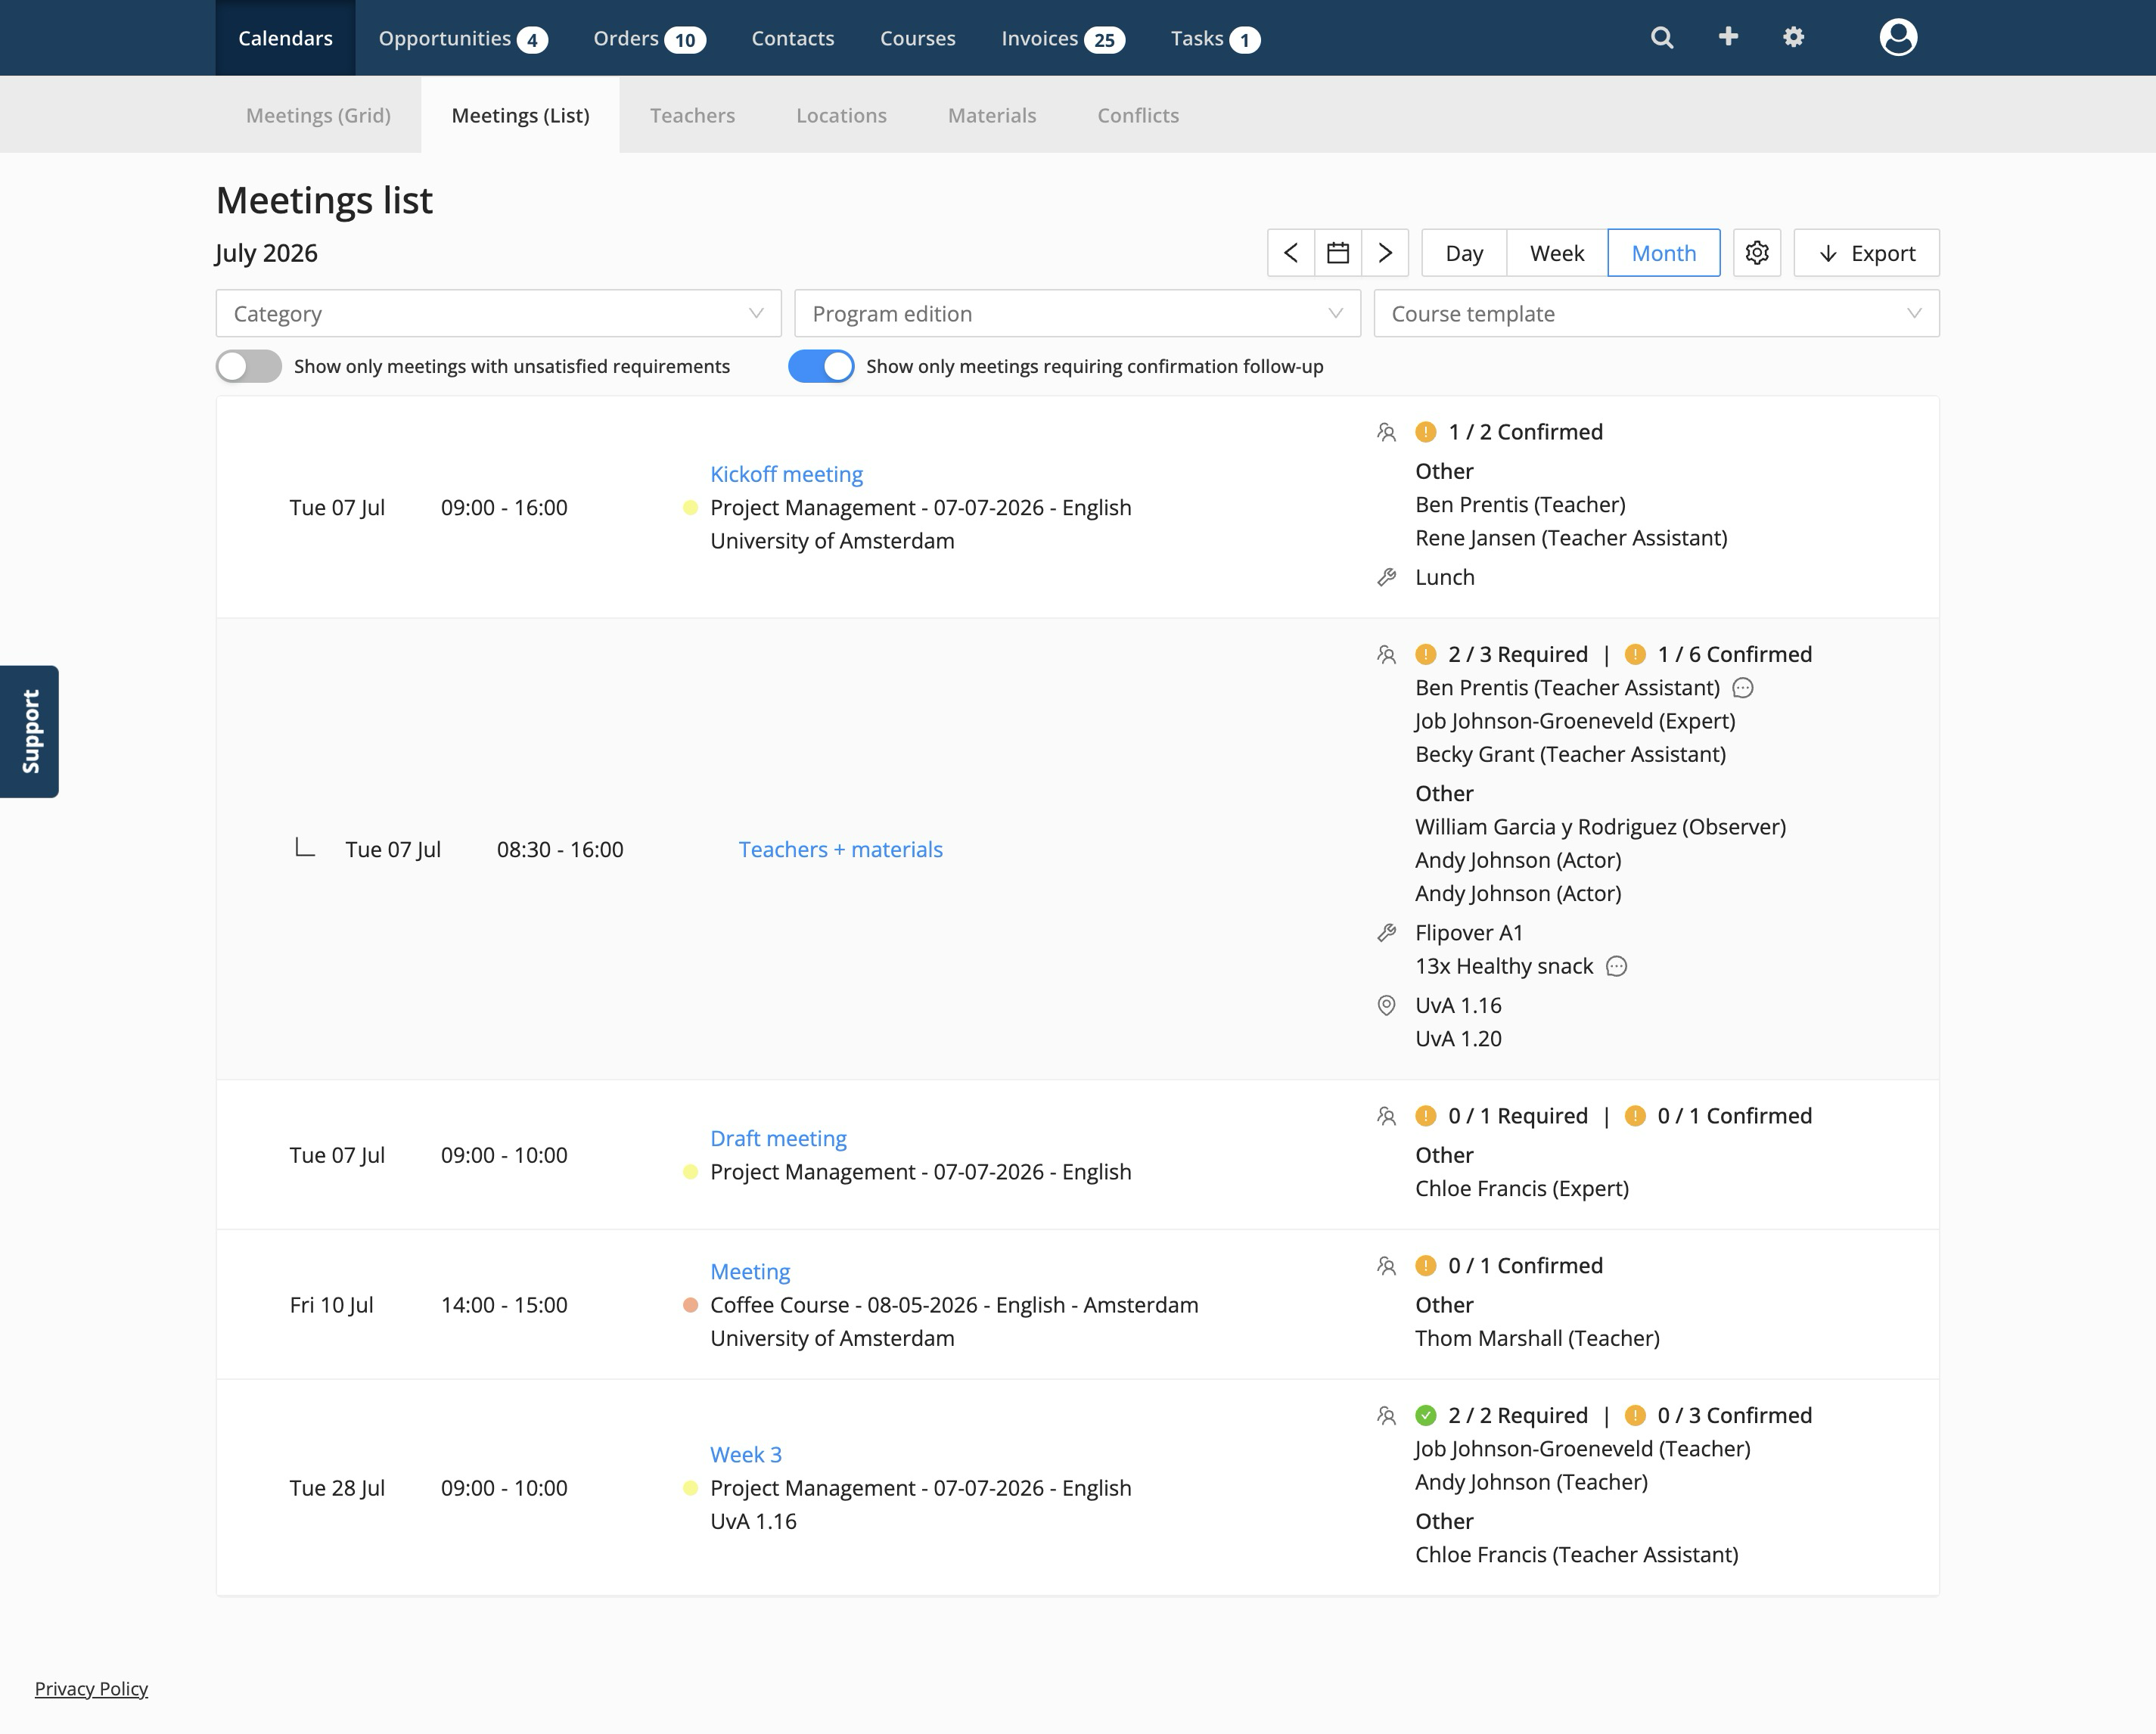Click people icon in Fri 10 Jul Meeting row
The image size is (2156, 1734).
[x=1386, y=1266]
